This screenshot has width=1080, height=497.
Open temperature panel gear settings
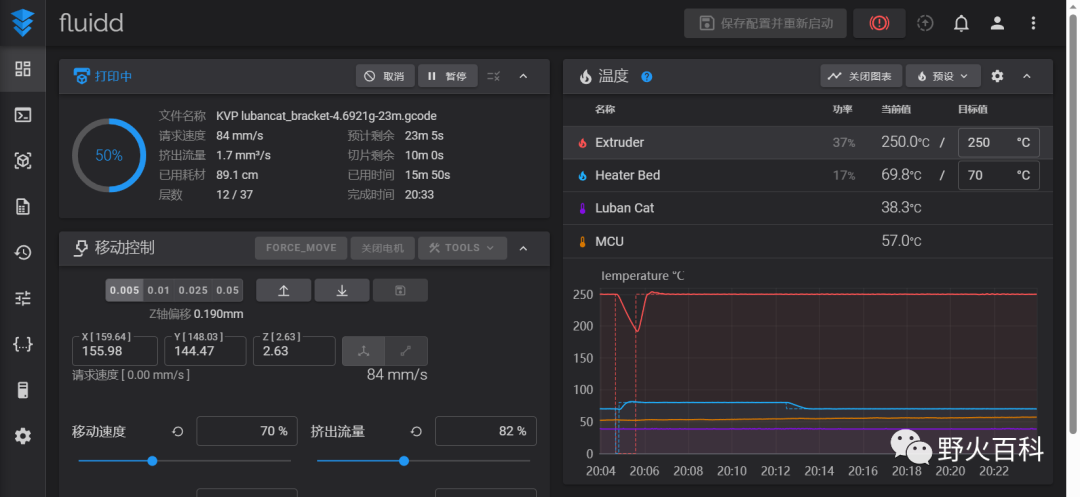997,76
